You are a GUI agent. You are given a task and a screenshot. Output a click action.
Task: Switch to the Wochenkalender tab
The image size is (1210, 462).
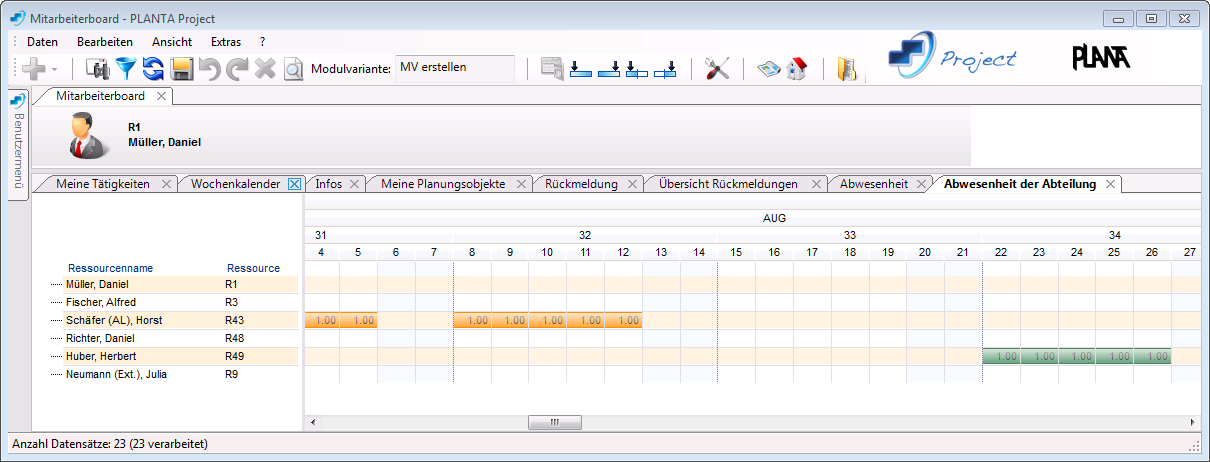click(235, 184)
